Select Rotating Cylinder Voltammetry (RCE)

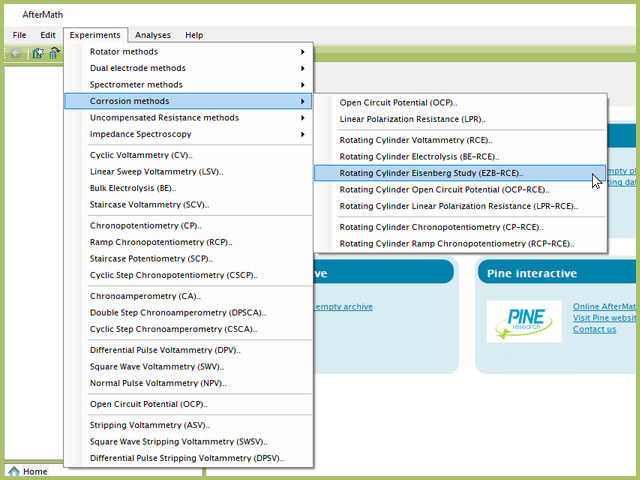click(460, 140)
